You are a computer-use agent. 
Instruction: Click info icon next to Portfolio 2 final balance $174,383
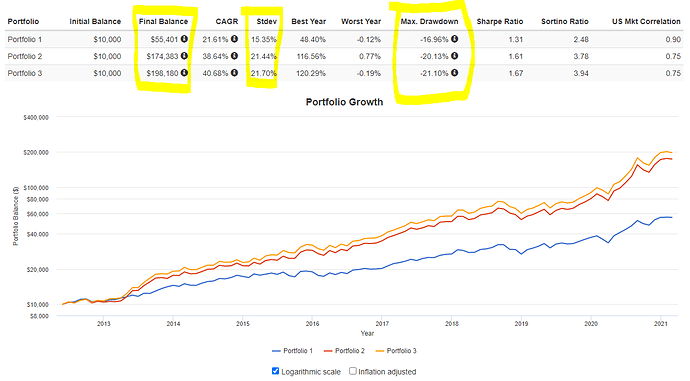pyautogui.click(x=184, y=56)
